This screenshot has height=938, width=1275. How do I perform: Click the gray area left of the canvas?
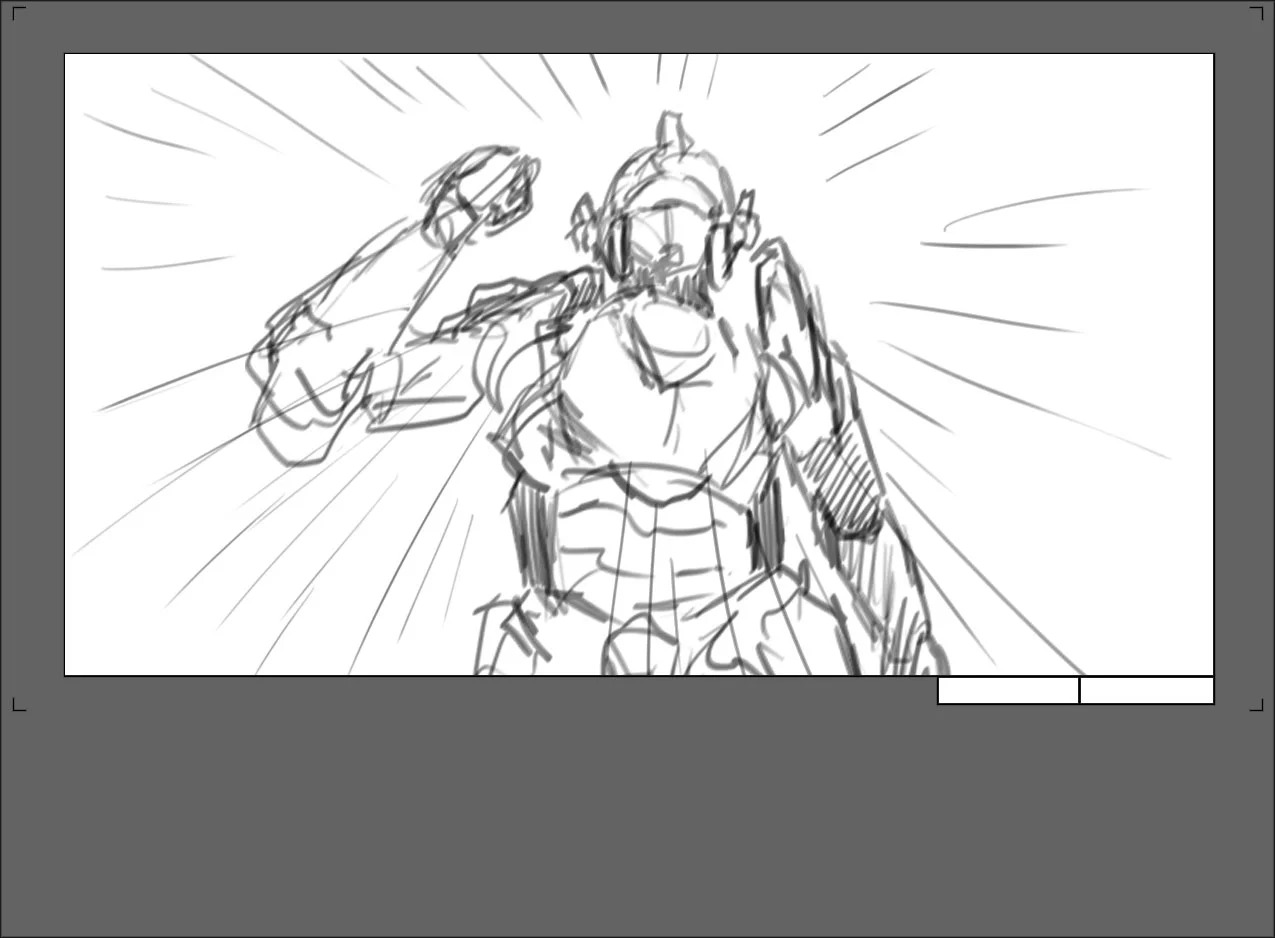coord(35,350)
